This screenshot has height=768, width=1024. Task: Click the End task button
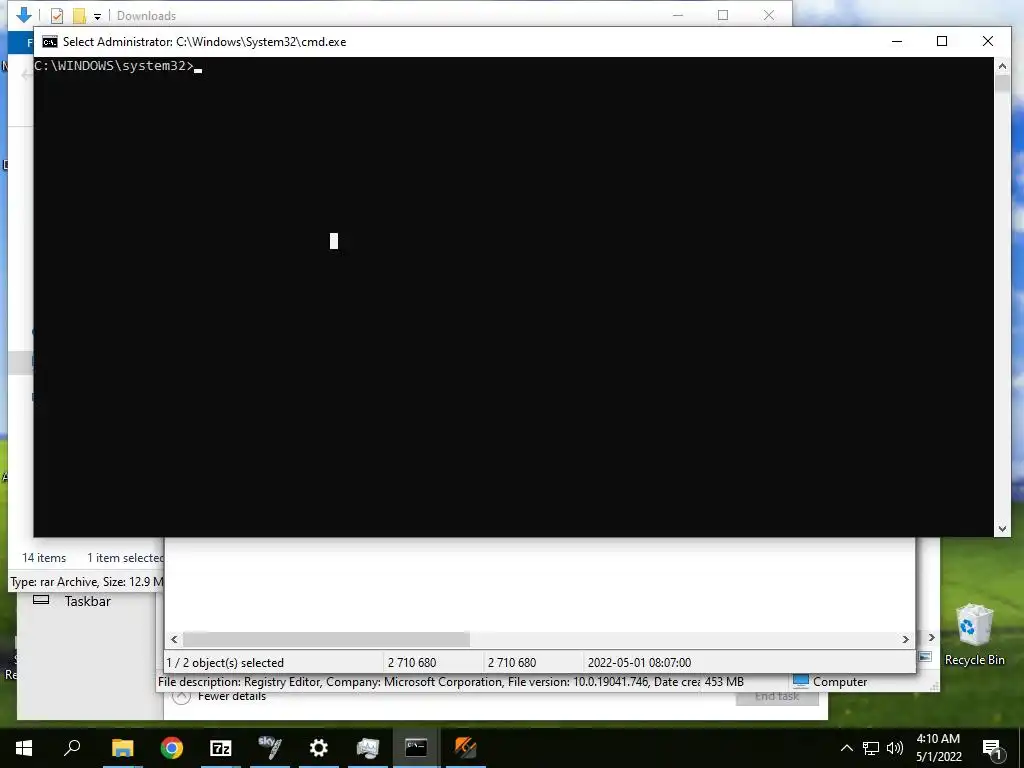coord(777,696)
